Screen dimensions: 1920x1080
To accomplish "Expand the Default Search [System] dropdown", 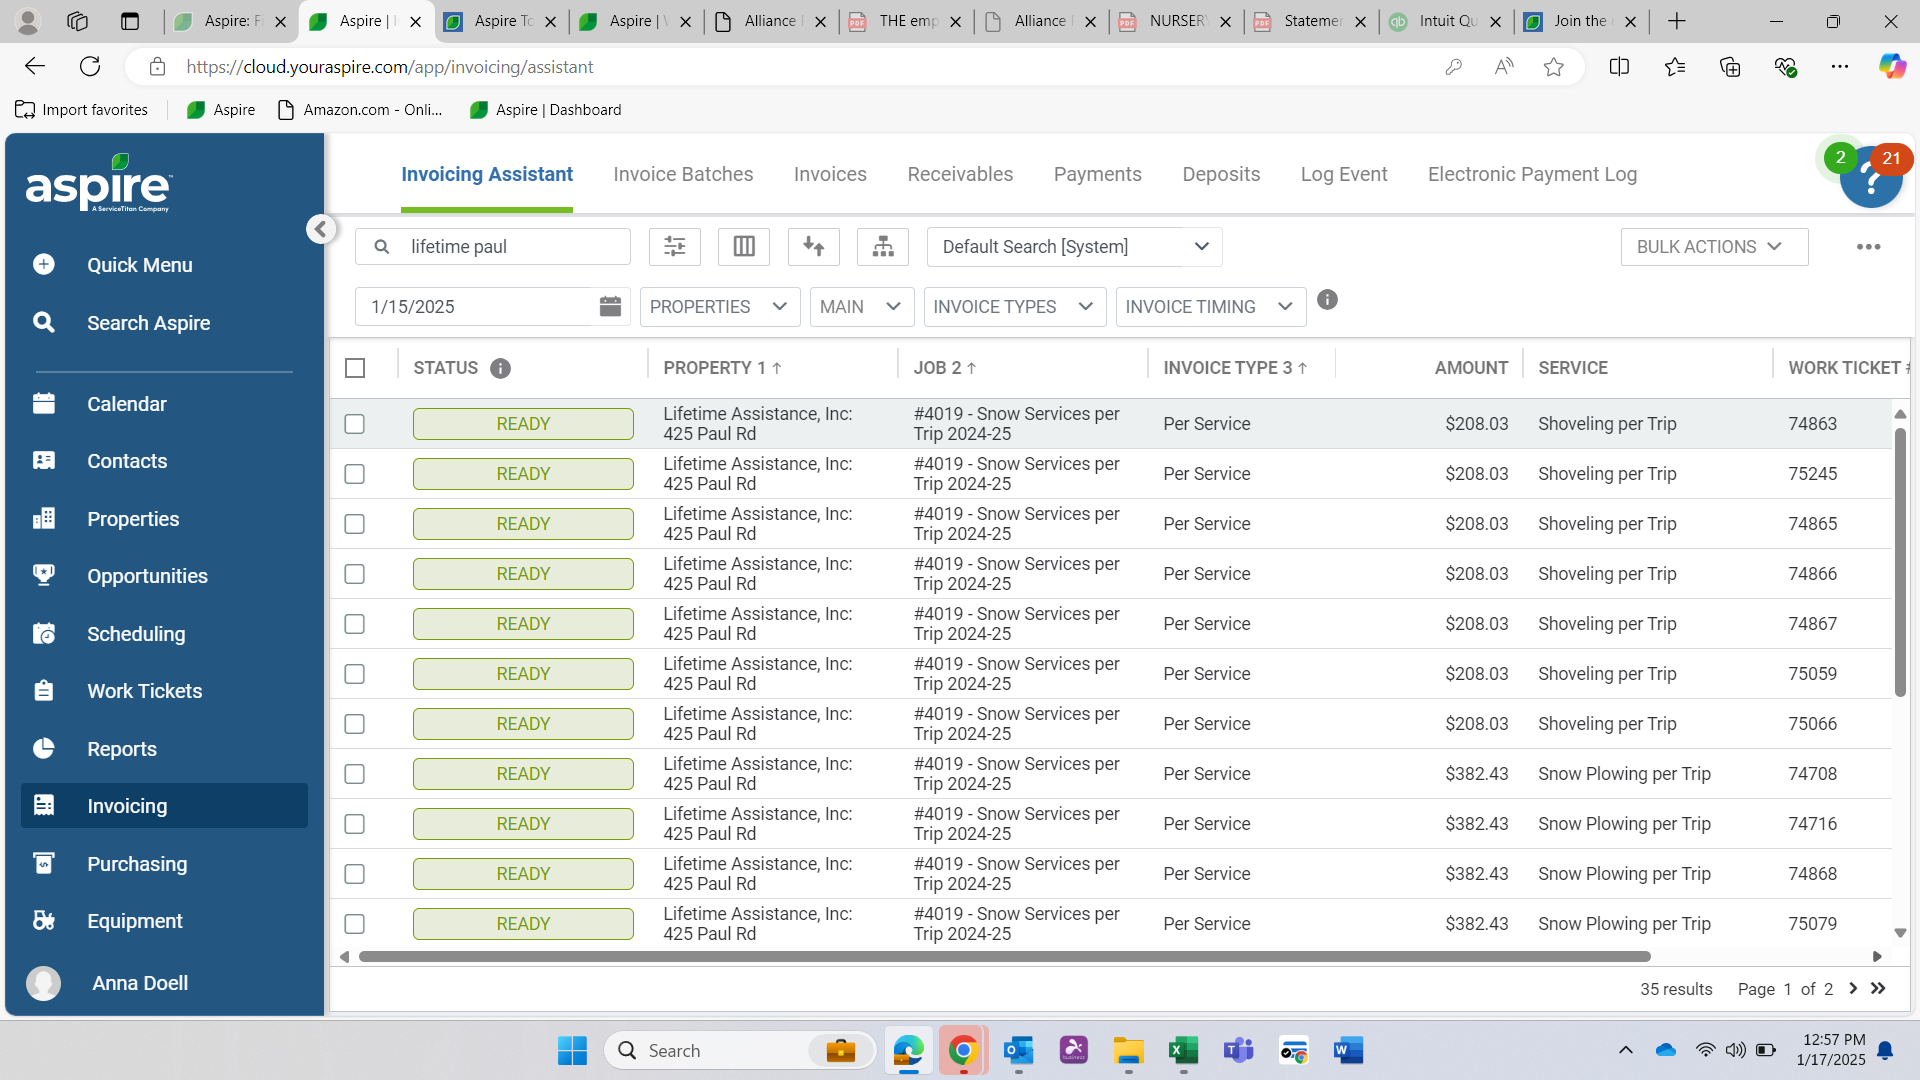I will 1074,247.
